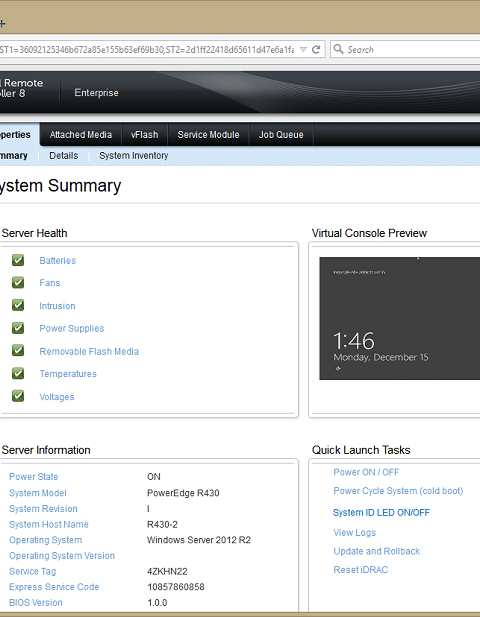Switch to the Attached Media tab

(81, 135)
